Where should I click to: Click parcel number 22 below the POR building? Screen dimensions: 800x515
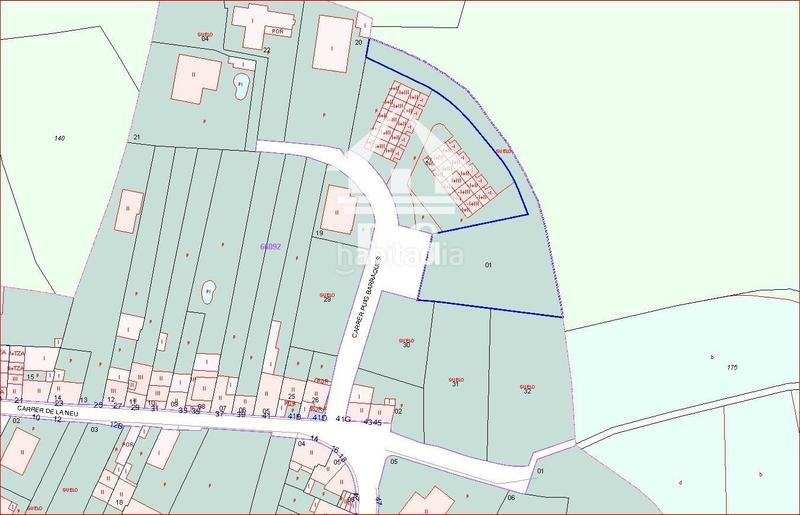point(266,49)
